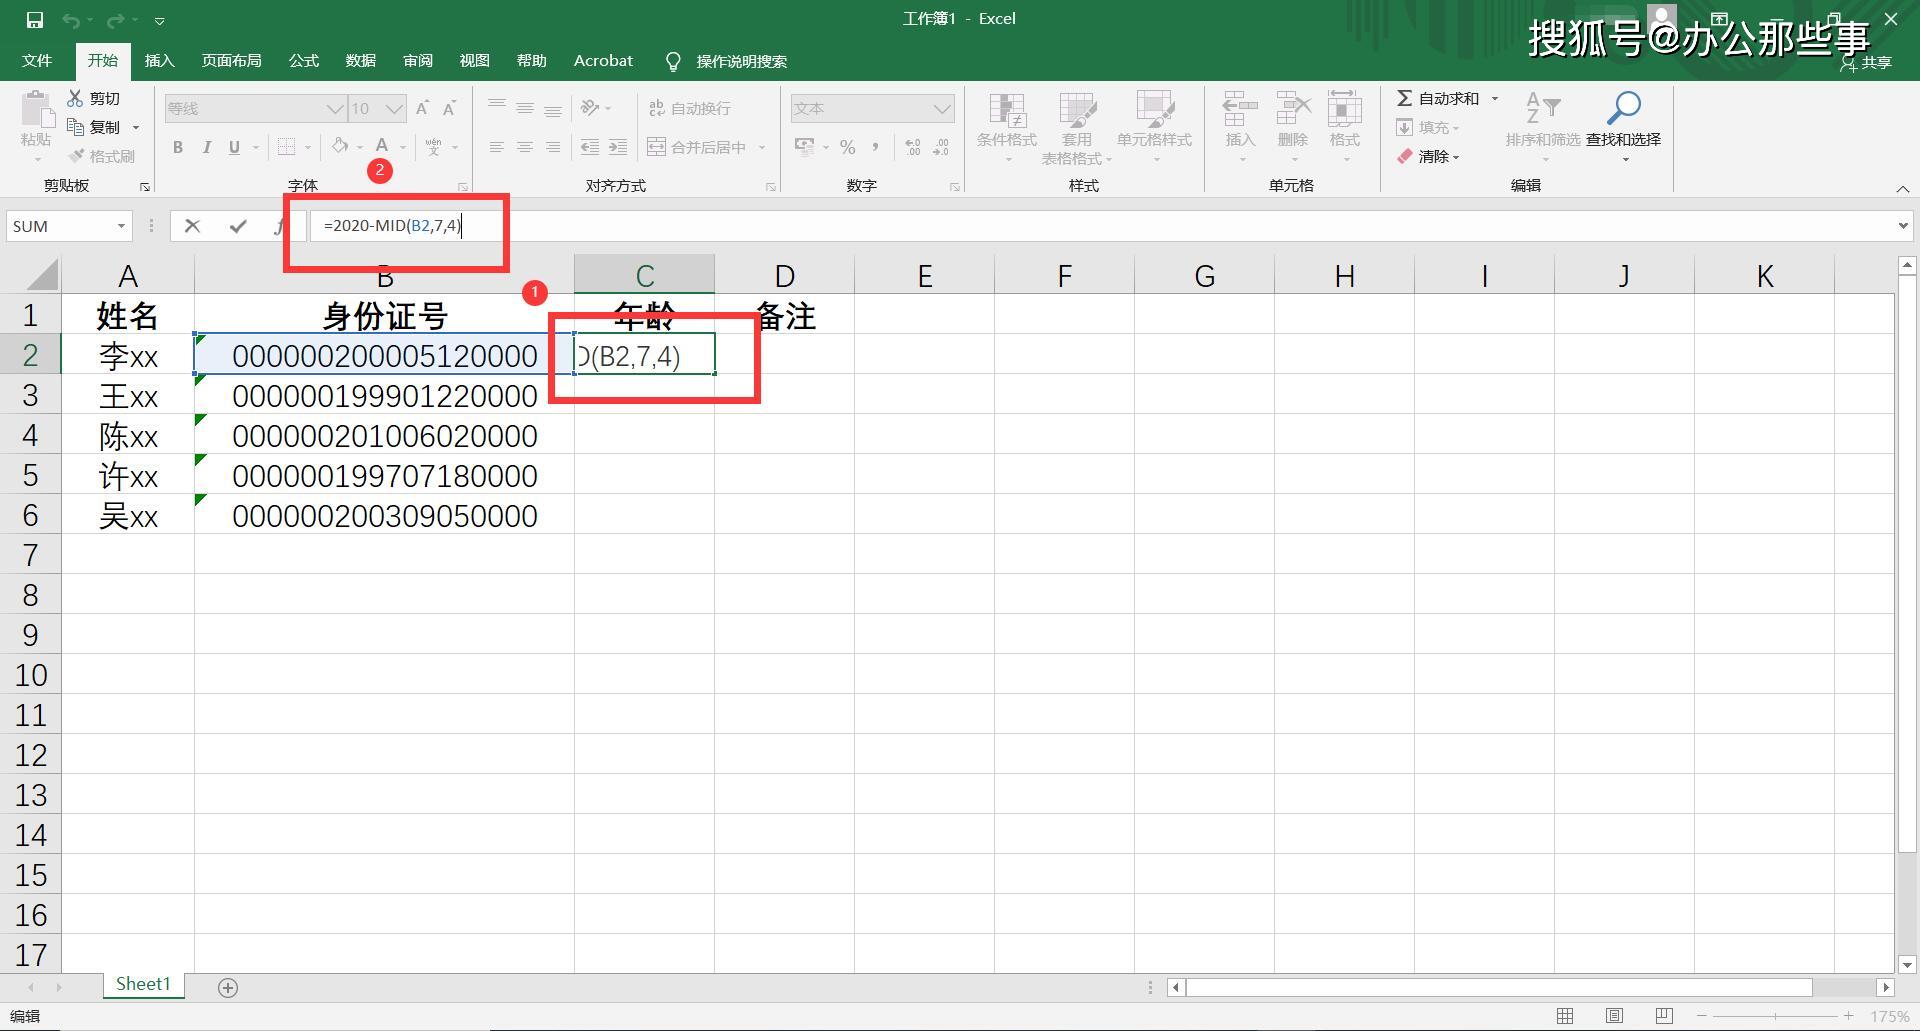Image resolution: width=1920 pixels, height=1031 pixels.
Task: Click the decrease indent icon
Action: [590, 147]
